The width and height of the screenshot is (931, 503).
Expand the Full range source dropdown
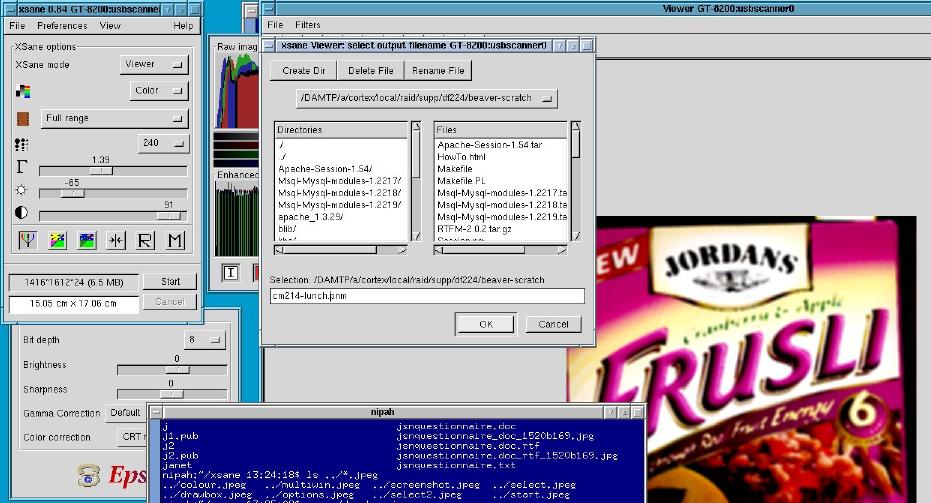114,118
